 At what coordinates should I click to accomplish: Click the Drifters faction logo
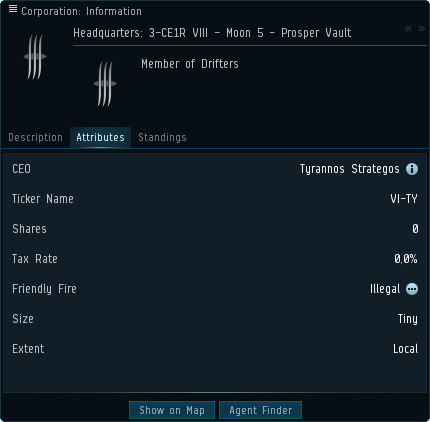(105, 84)
